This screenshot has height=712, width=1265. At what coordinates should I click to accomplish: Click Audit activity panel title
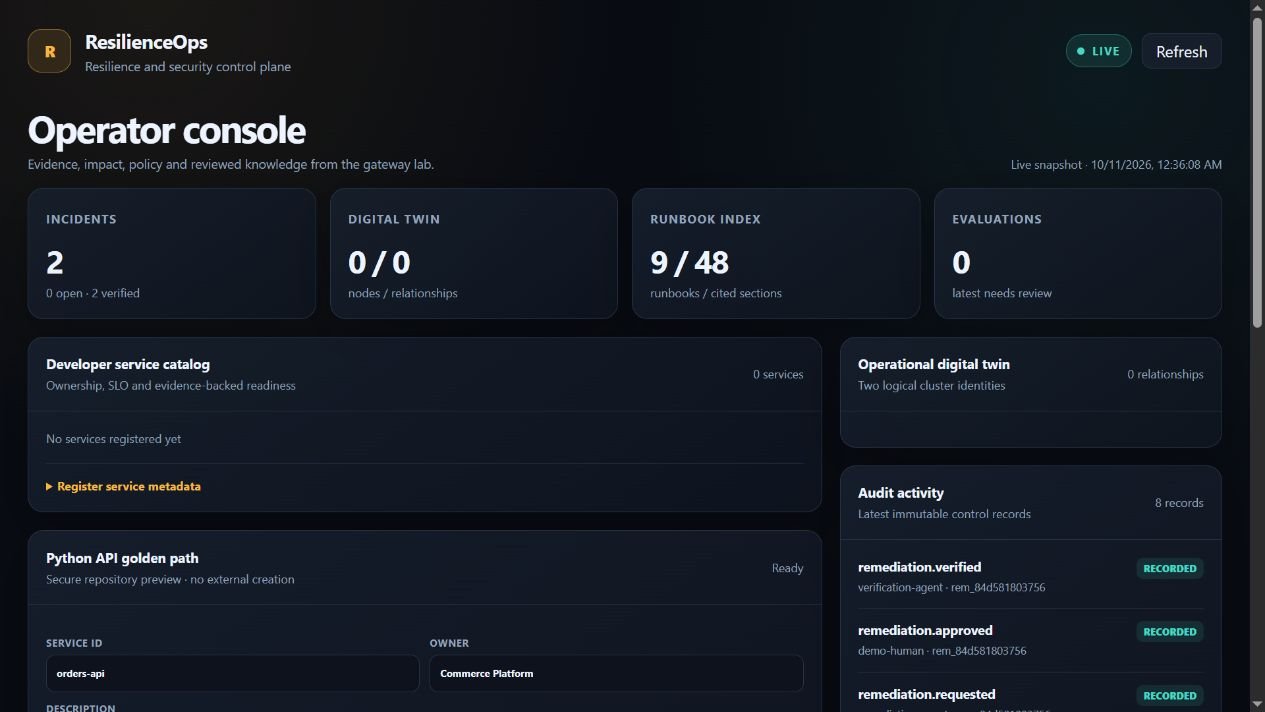click(901, 493)
